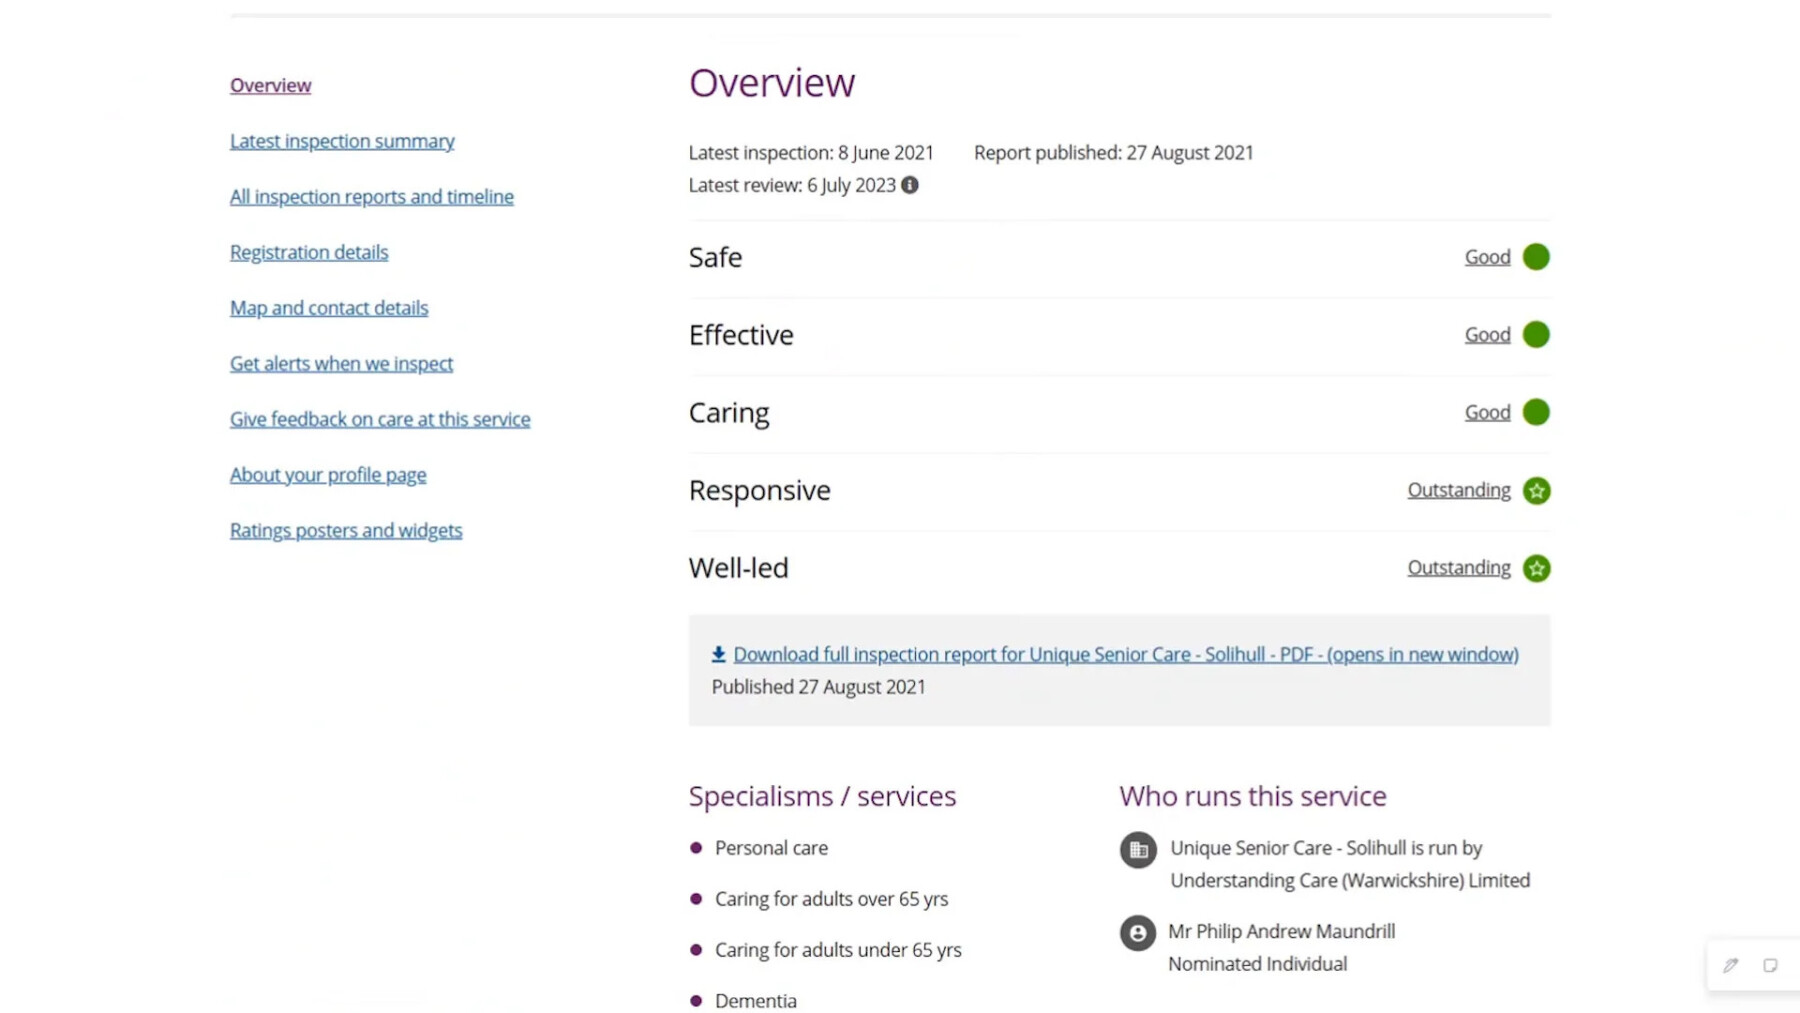Click the Caring category label
Image resolution: width=1800 pixels, height=1013 pixels.
[x=729, y=413]
